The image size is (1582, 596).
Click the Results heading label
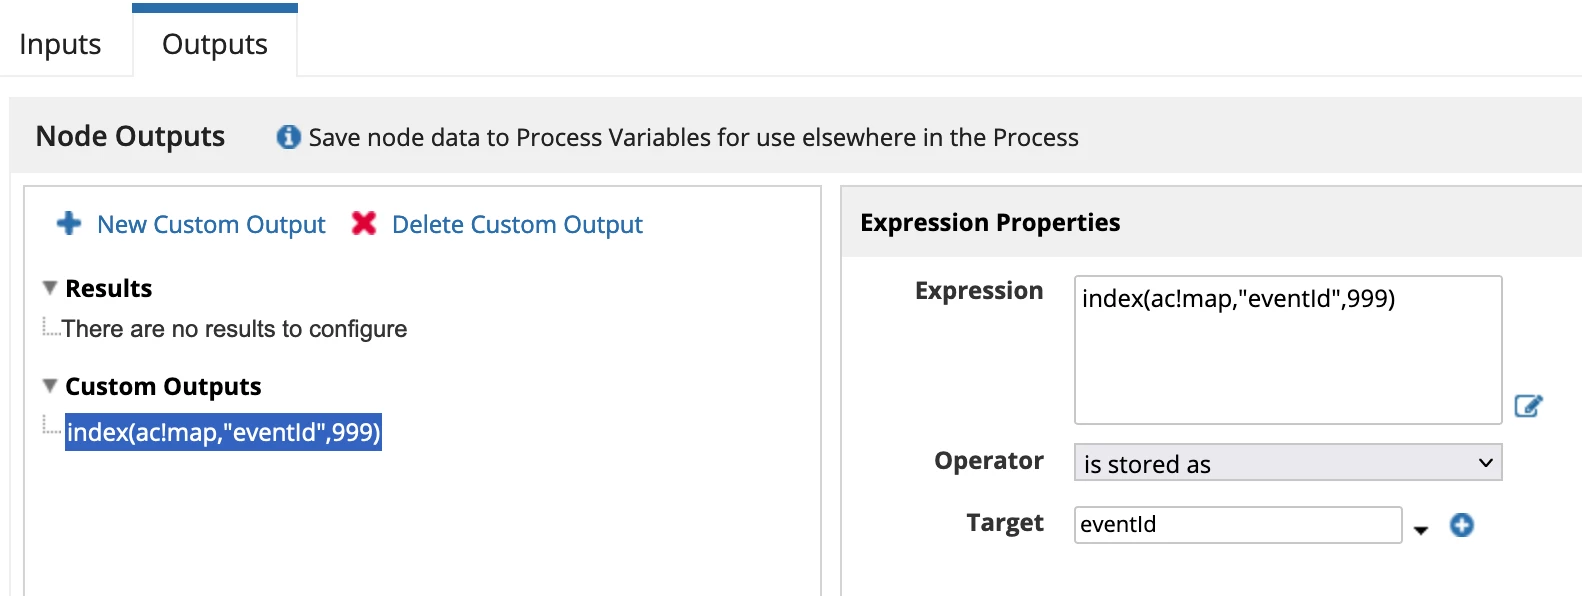tap(109, 288)
